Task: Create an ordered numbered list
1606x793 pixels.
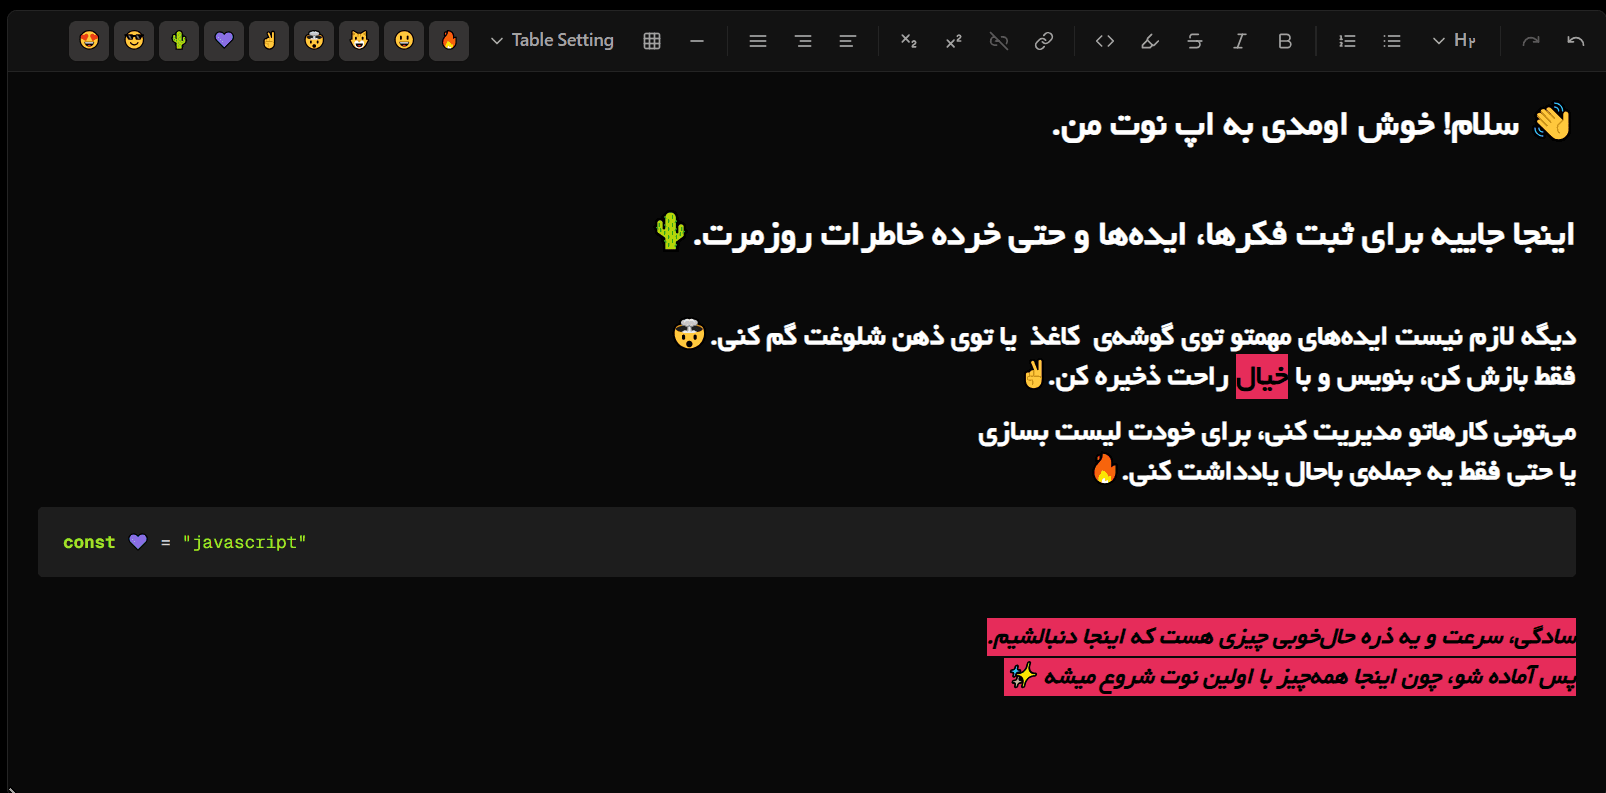Action: tap(1347, 41)
